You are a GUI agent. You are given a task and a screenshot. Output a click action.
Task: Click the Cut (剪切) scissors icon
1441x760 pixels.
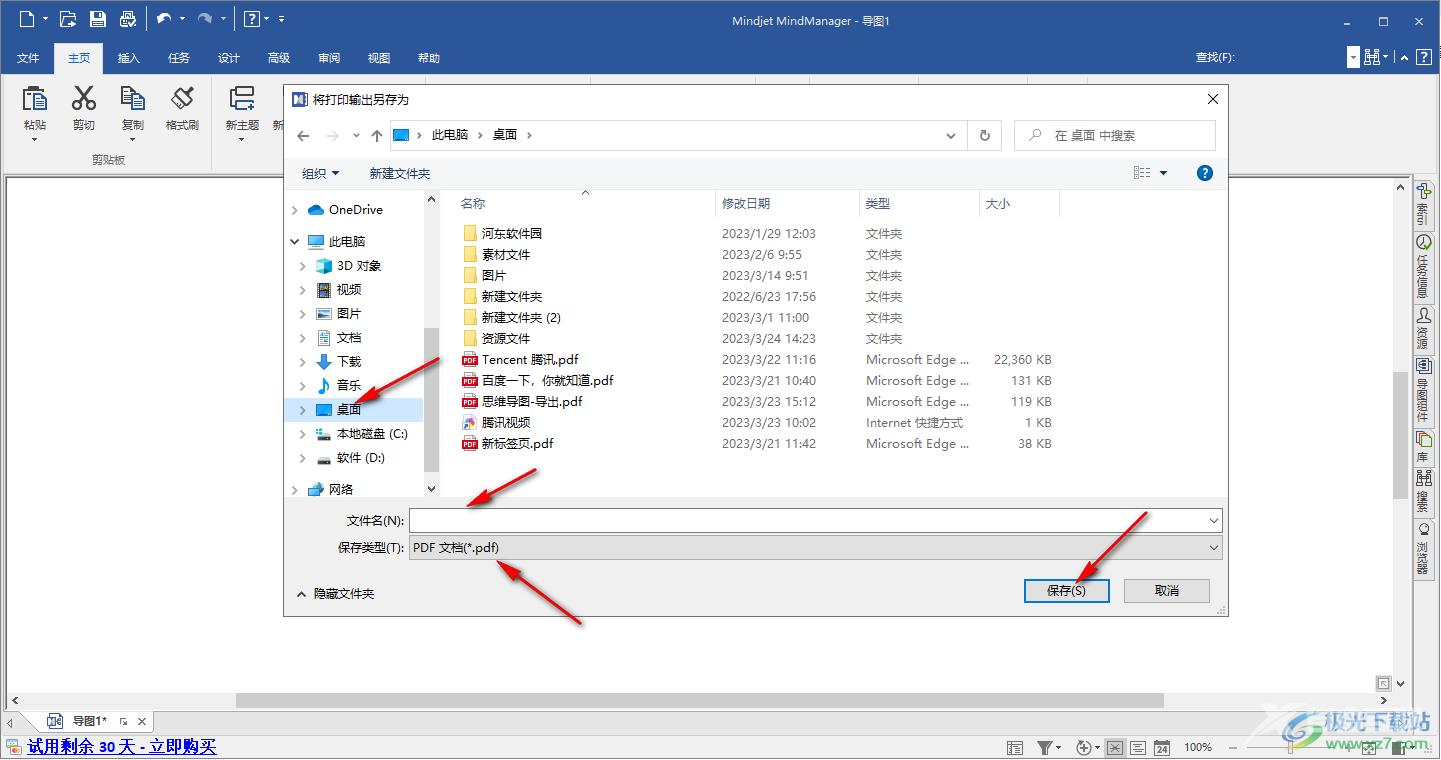click(x=84, y=98)
